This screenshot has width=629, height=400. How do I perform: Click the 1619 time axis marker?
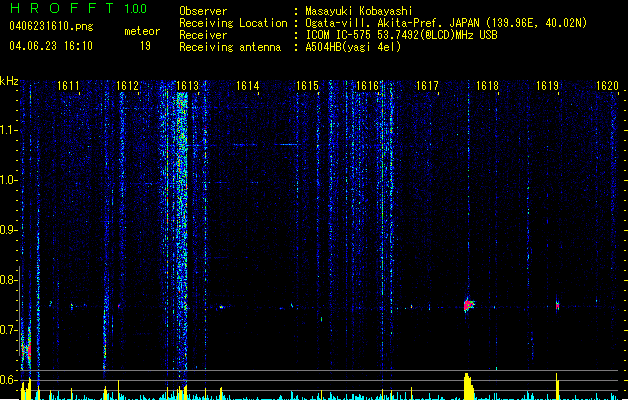pos(548,86)
